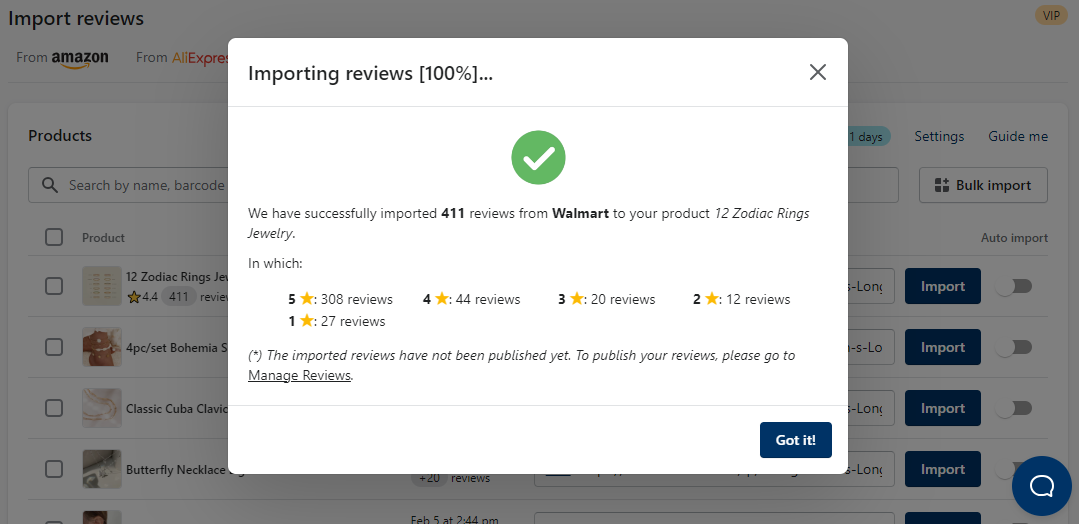Click the Bulk import button

983,185
